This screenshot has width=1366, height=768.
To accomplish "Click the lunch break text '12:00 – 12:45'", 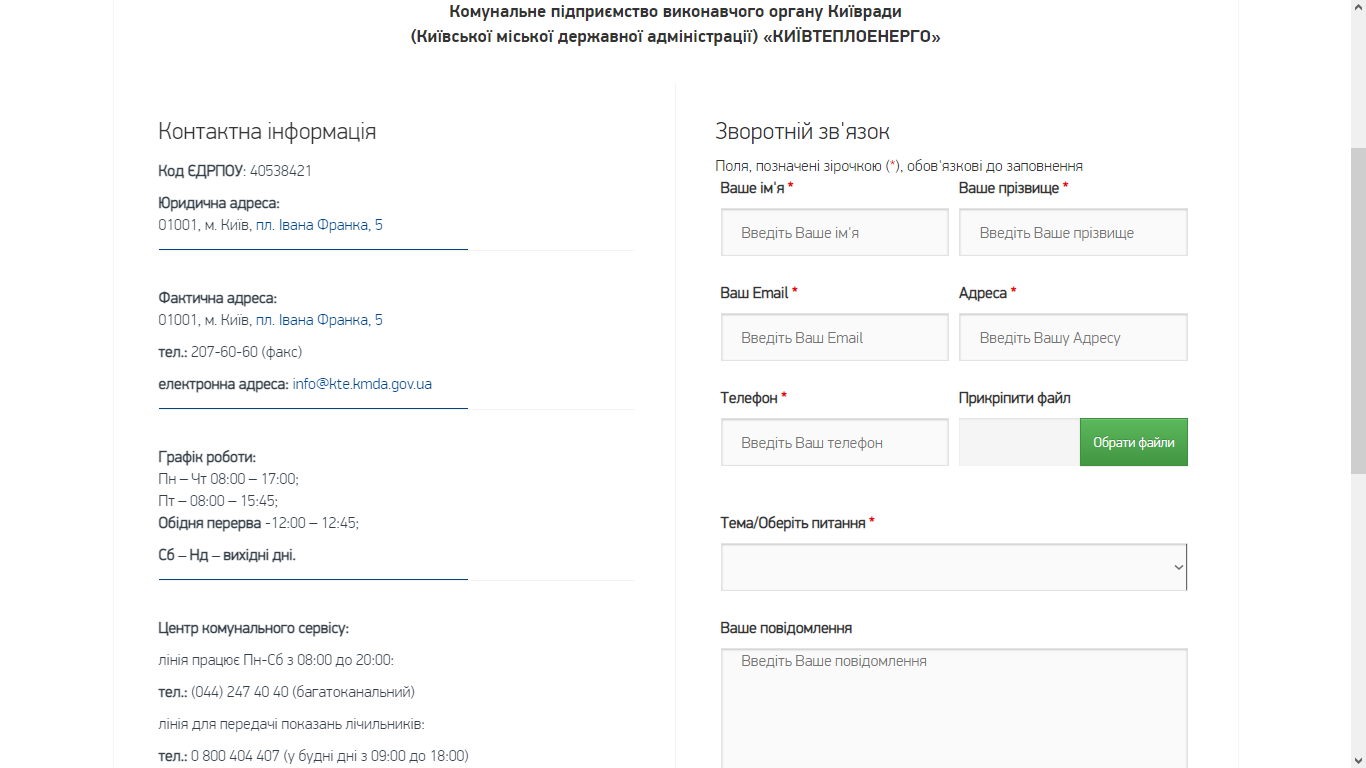I will (312, 523).
